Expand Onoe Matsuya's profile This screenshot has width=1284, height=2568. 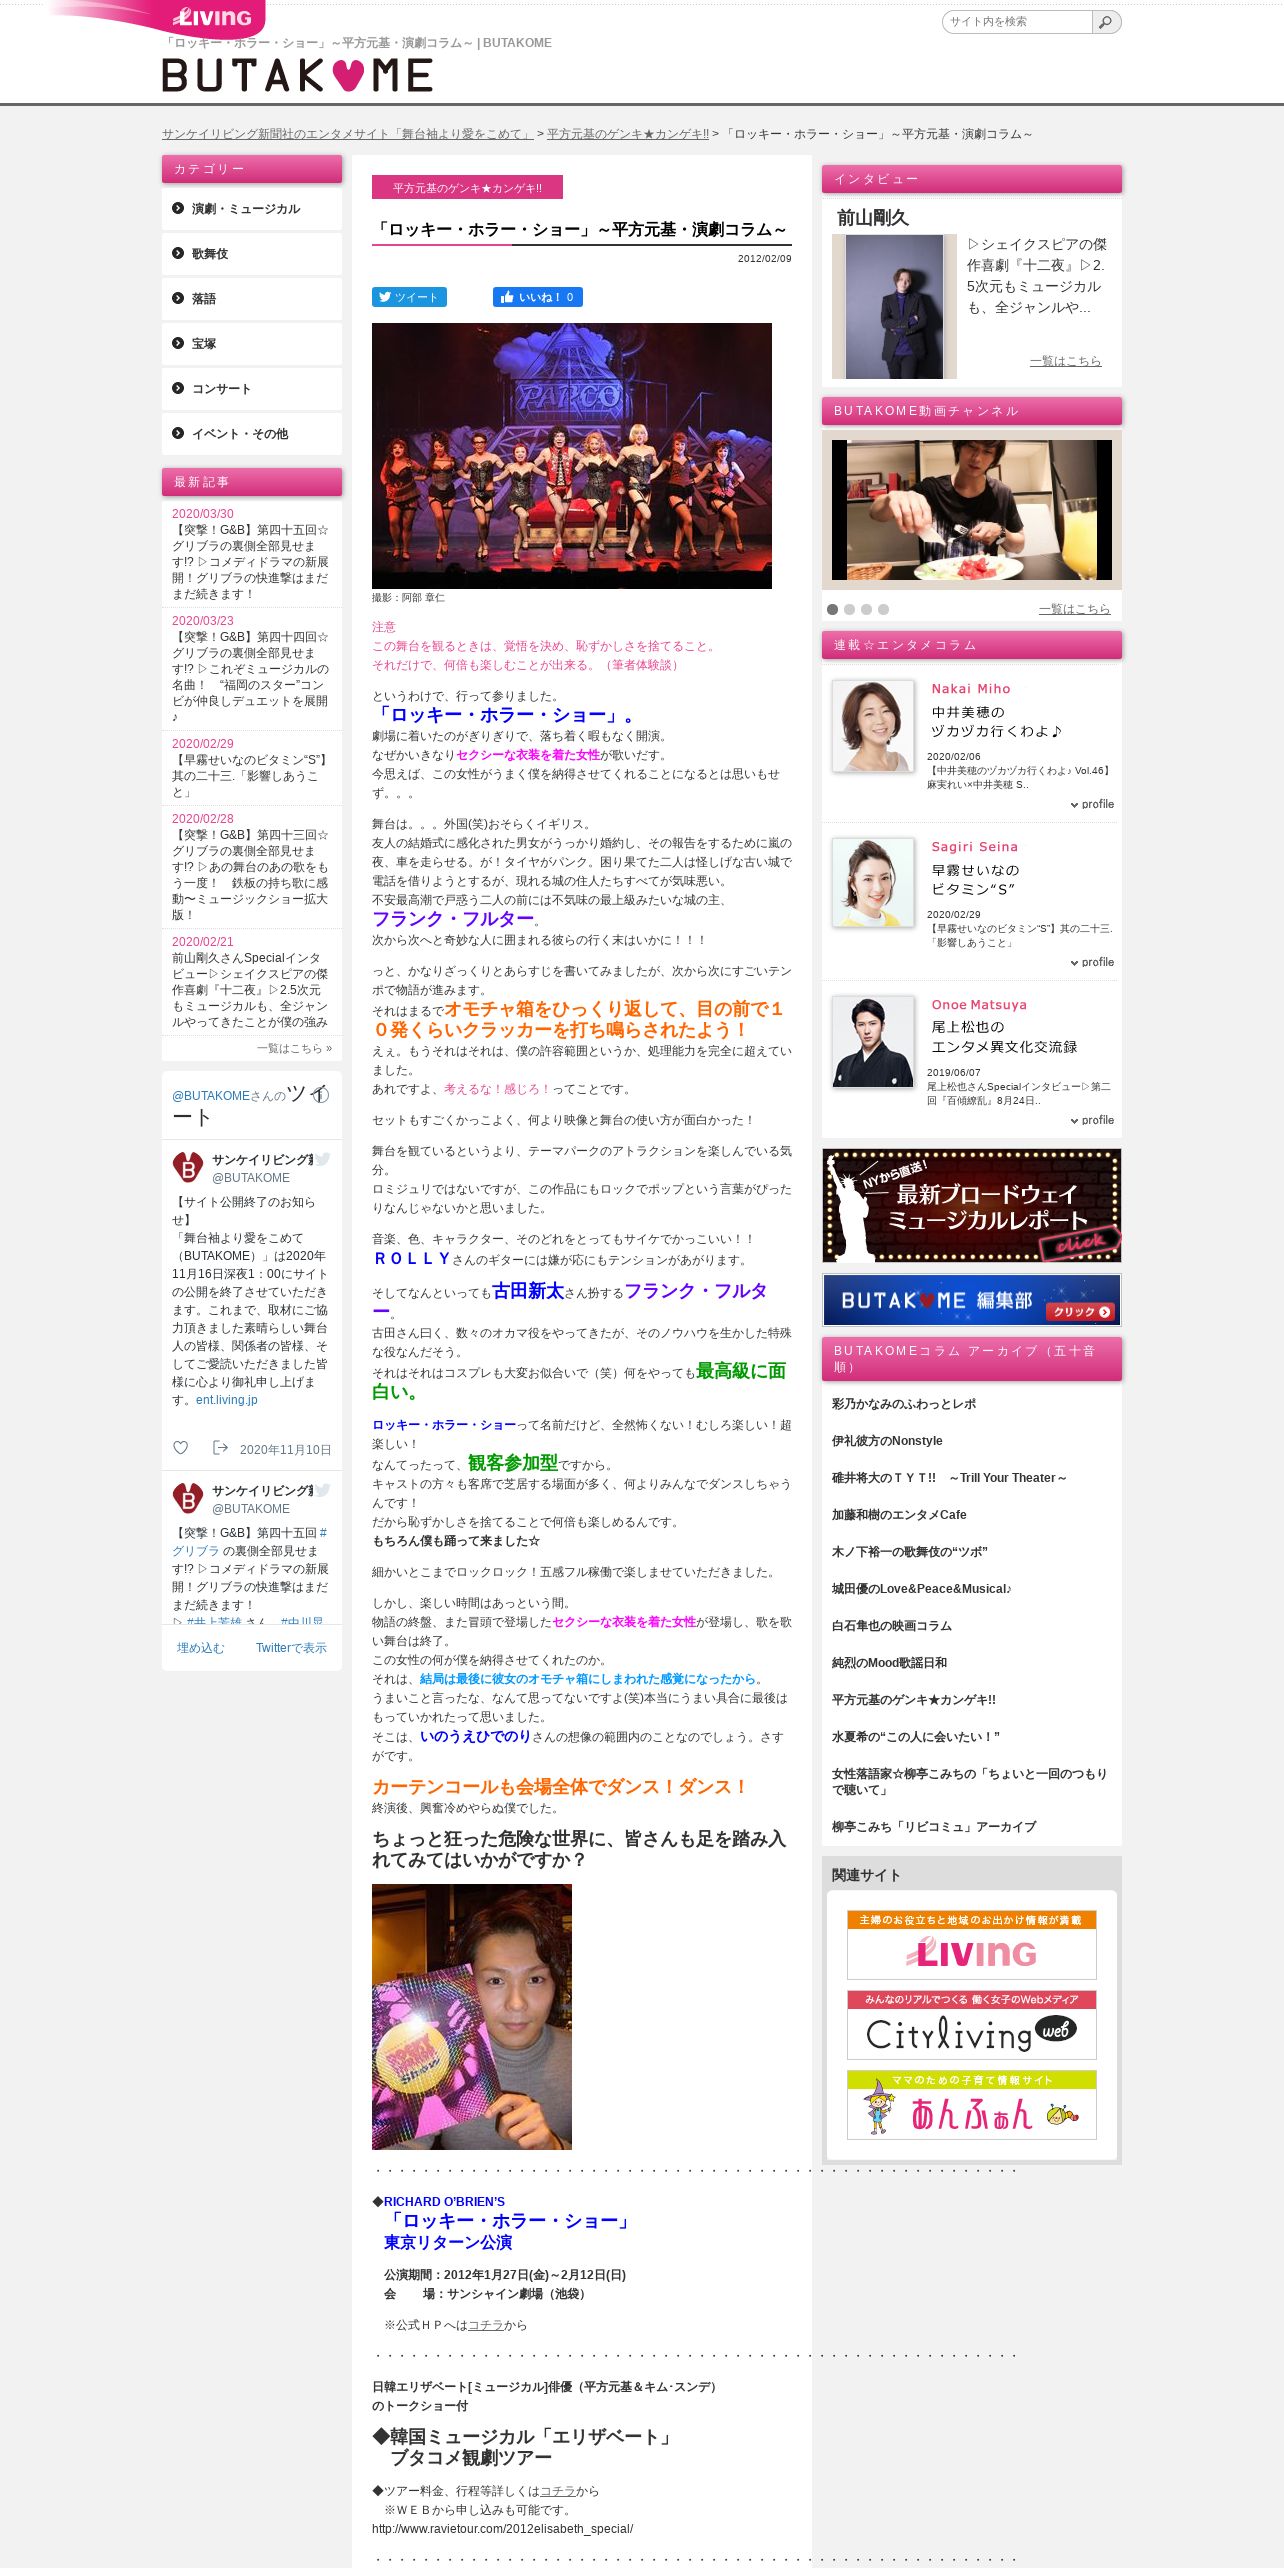1092,1120
